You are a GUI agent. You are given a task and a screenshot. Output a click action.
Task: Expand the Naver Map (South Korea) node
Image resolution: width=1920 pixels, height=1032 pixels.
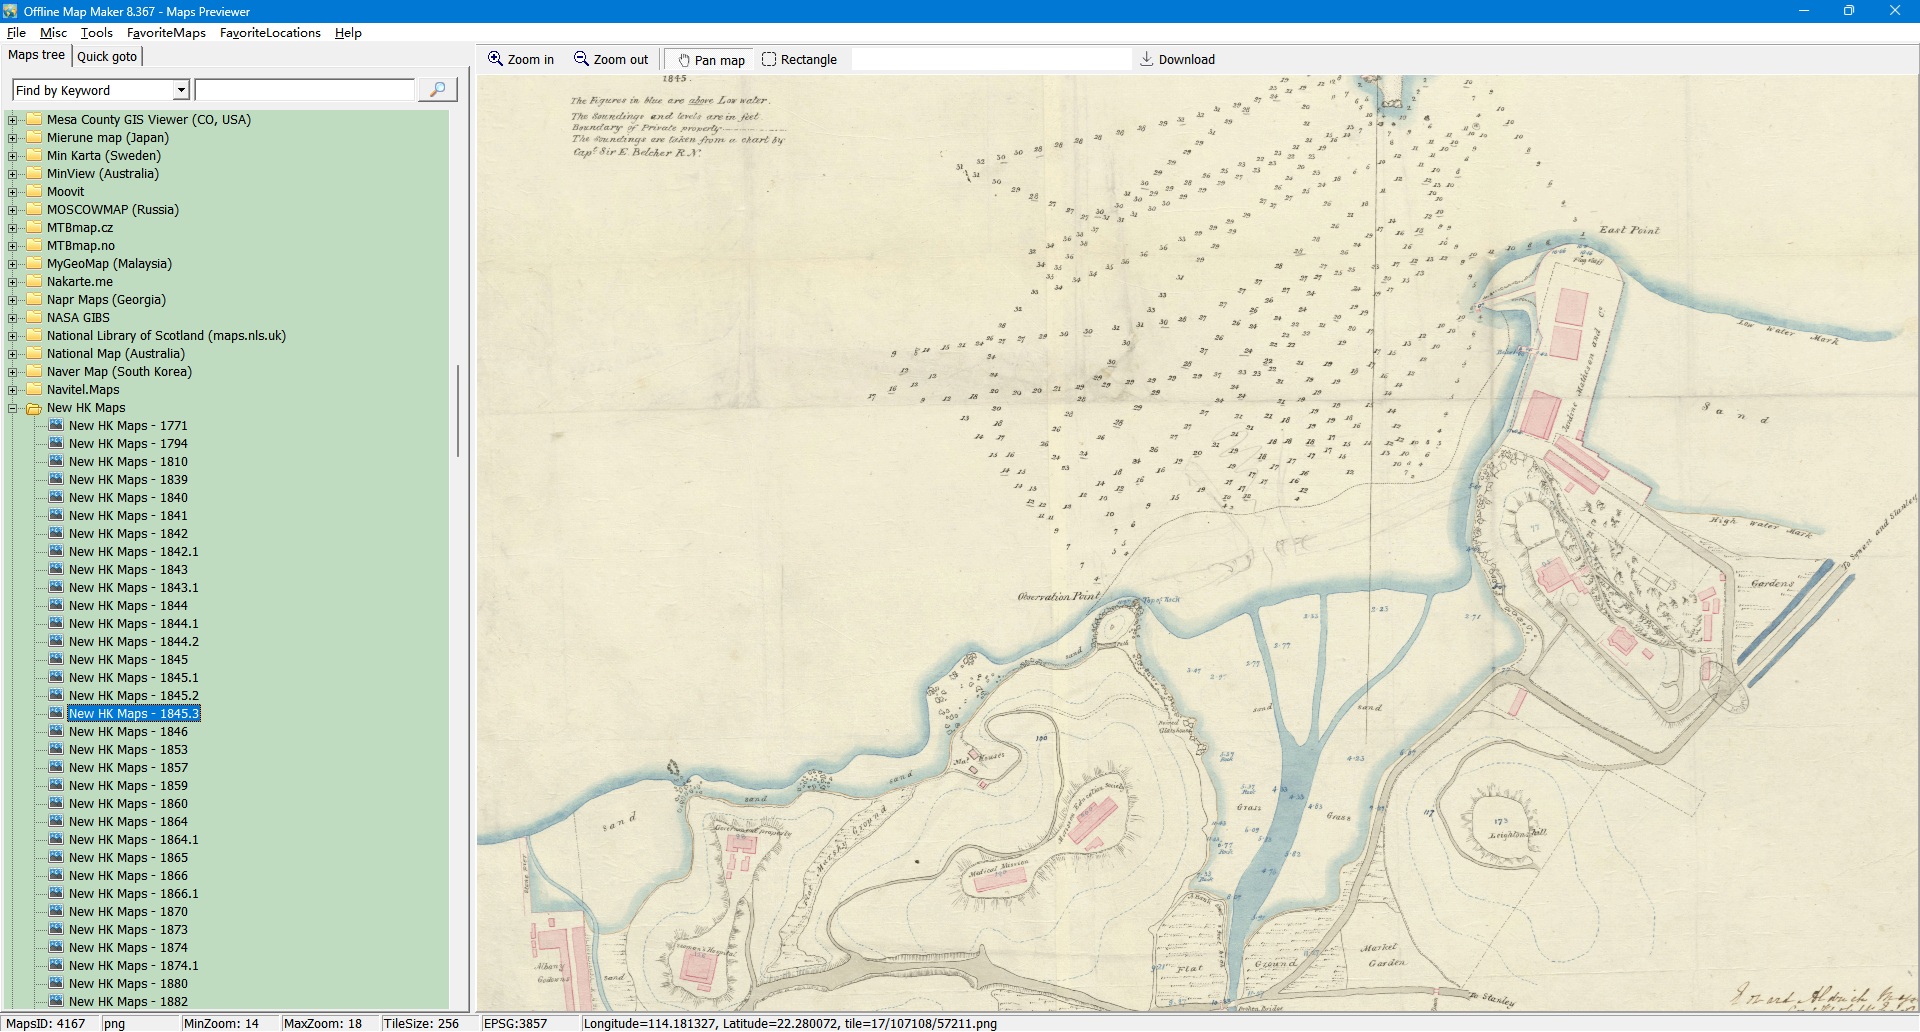pos(13,372)
